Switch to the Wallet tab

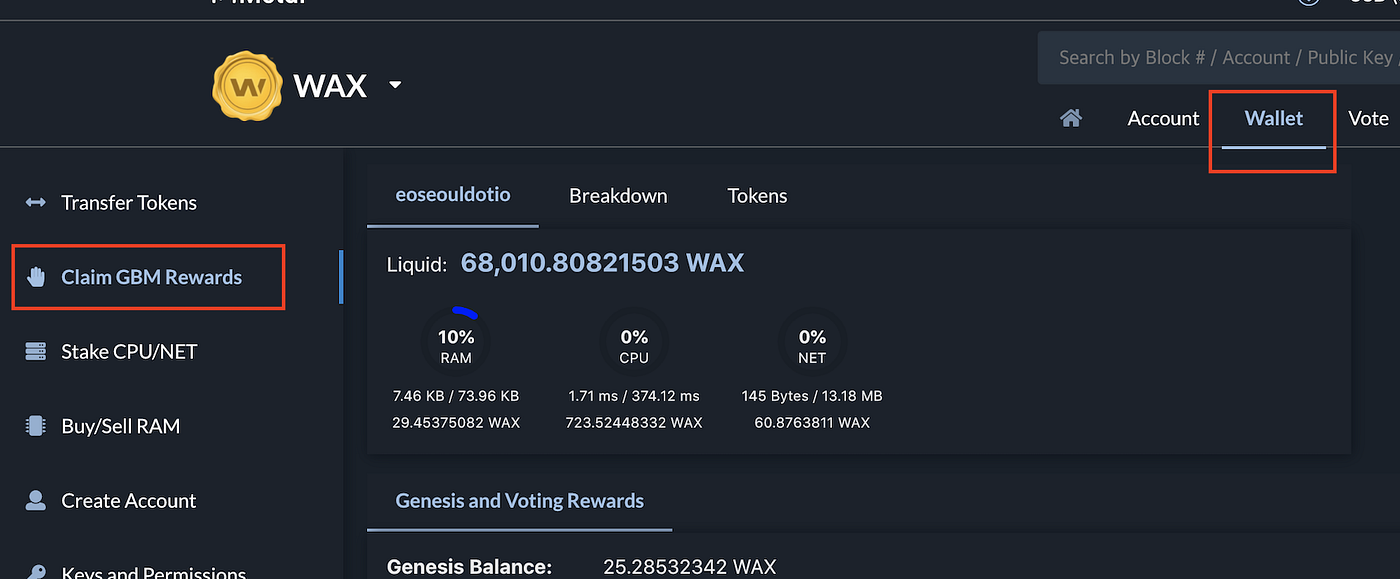click(1274, 118)
